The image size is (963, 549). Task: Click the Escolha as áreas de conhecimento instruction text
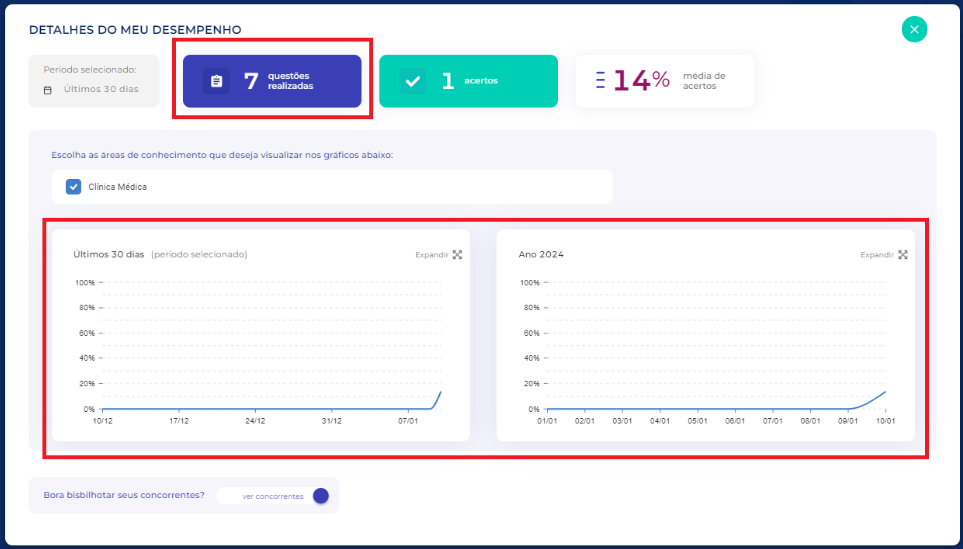point(222,155)
